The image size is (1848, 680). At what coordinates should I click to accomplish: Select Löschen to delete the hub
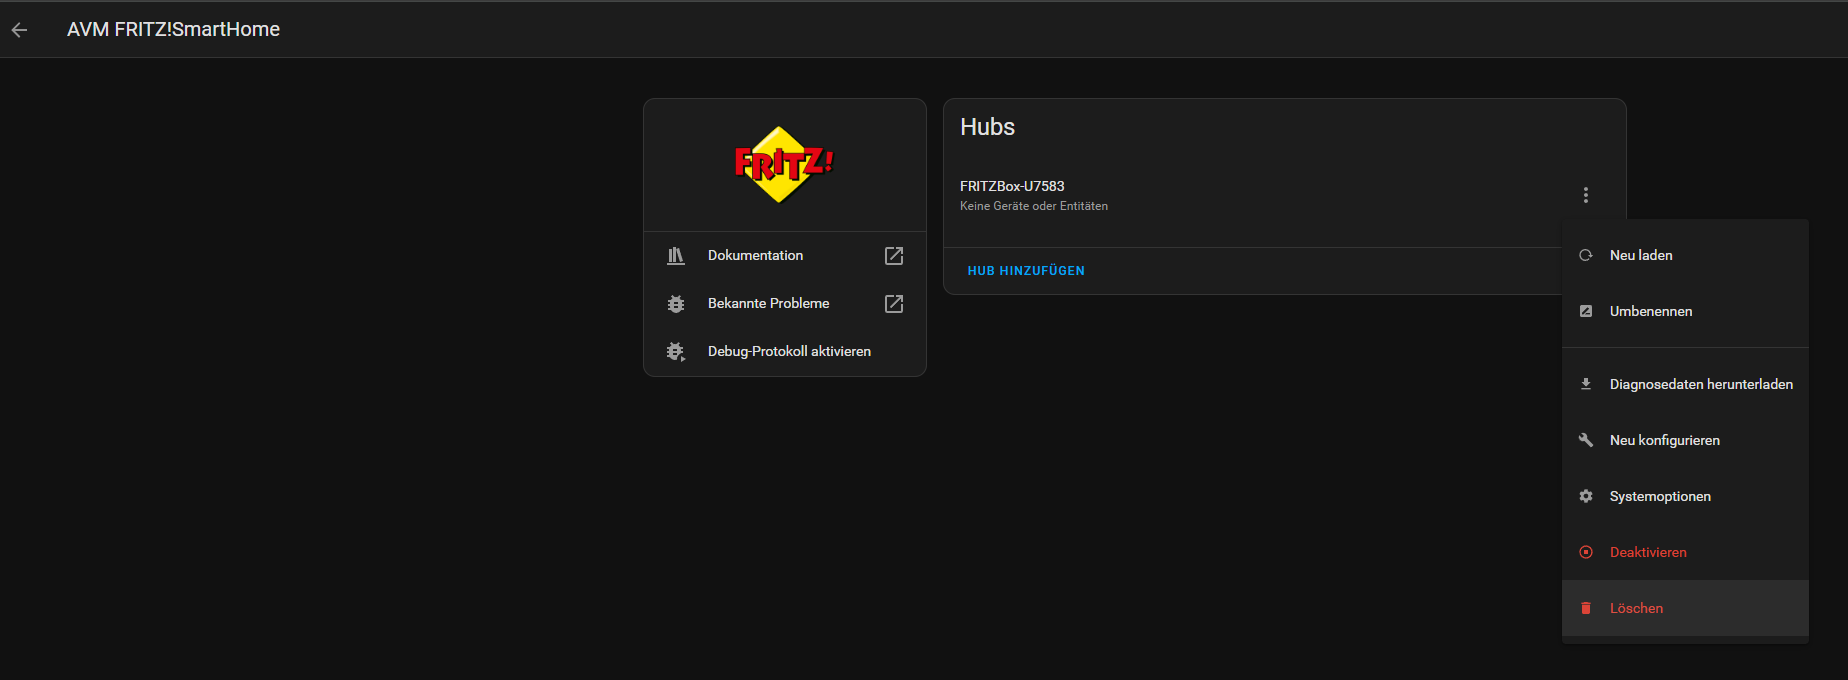1685,608
